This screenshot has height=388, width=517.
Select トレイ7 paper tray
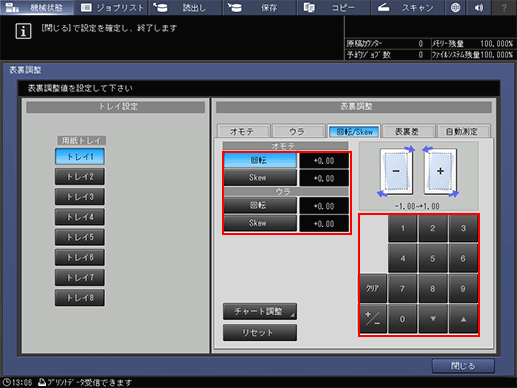pos(80,278)
